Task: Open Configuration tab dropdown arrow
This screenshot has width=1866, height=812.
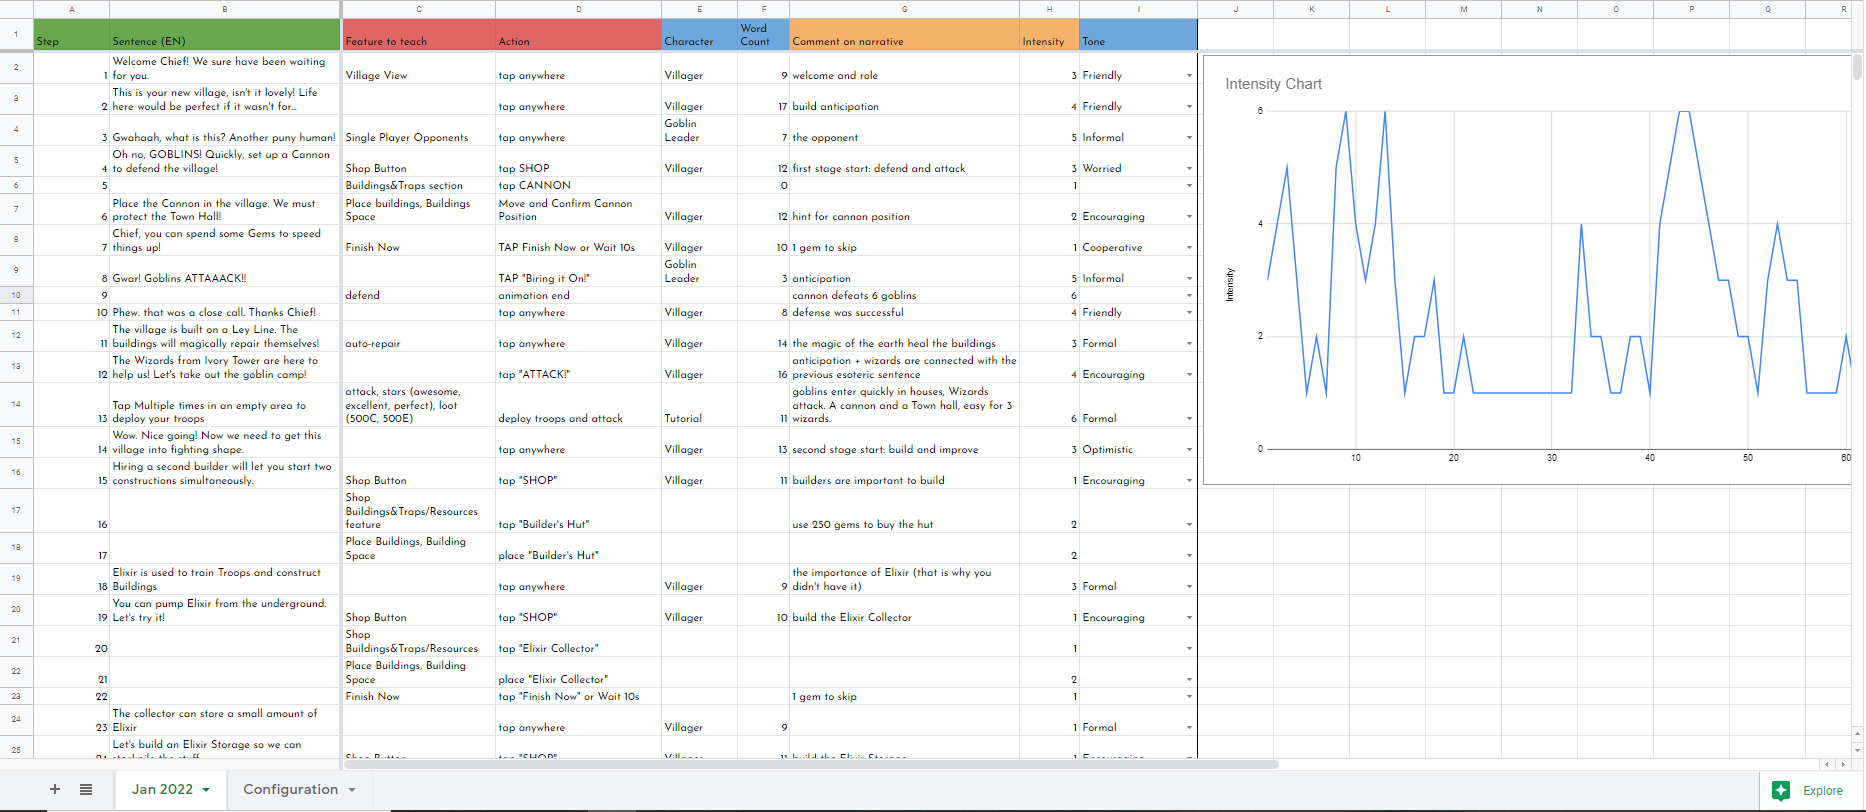Action: pos(352,790)
